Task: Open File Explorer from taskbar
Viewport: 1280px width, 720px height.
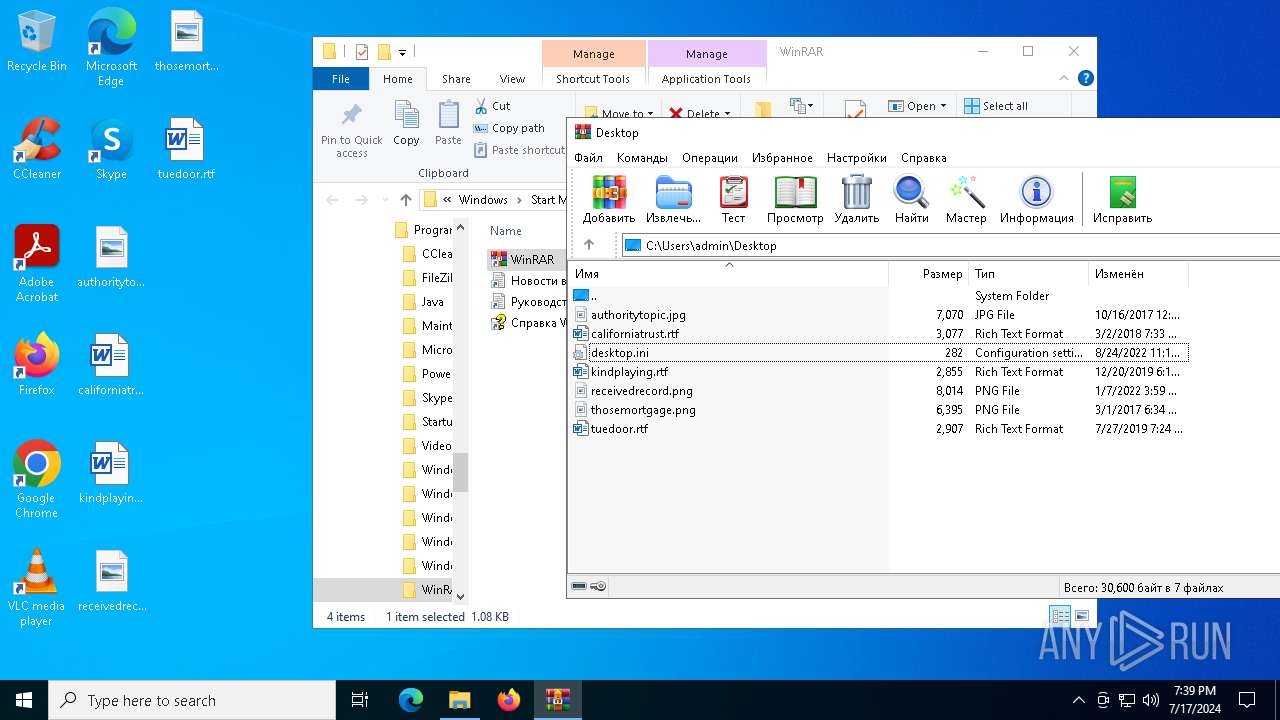Action: 459,700
